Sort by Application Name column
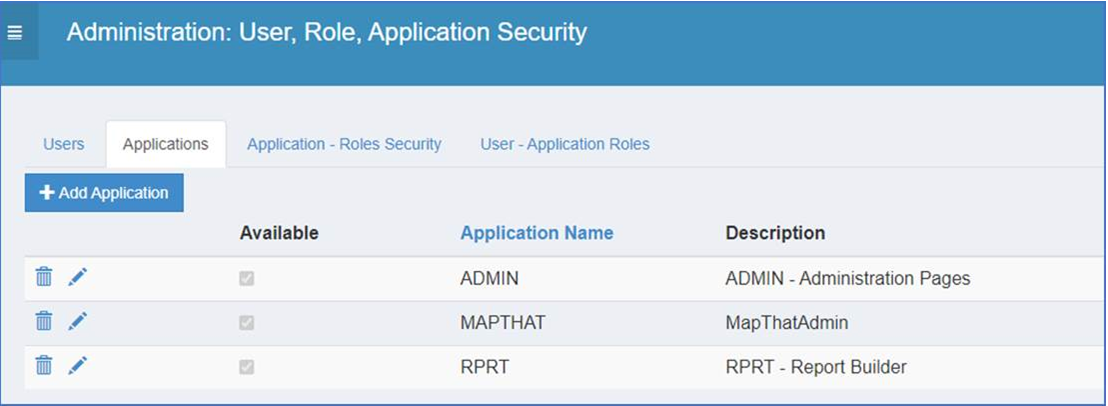The width and height of the screenshot is (1108, 406). point(536,233)
